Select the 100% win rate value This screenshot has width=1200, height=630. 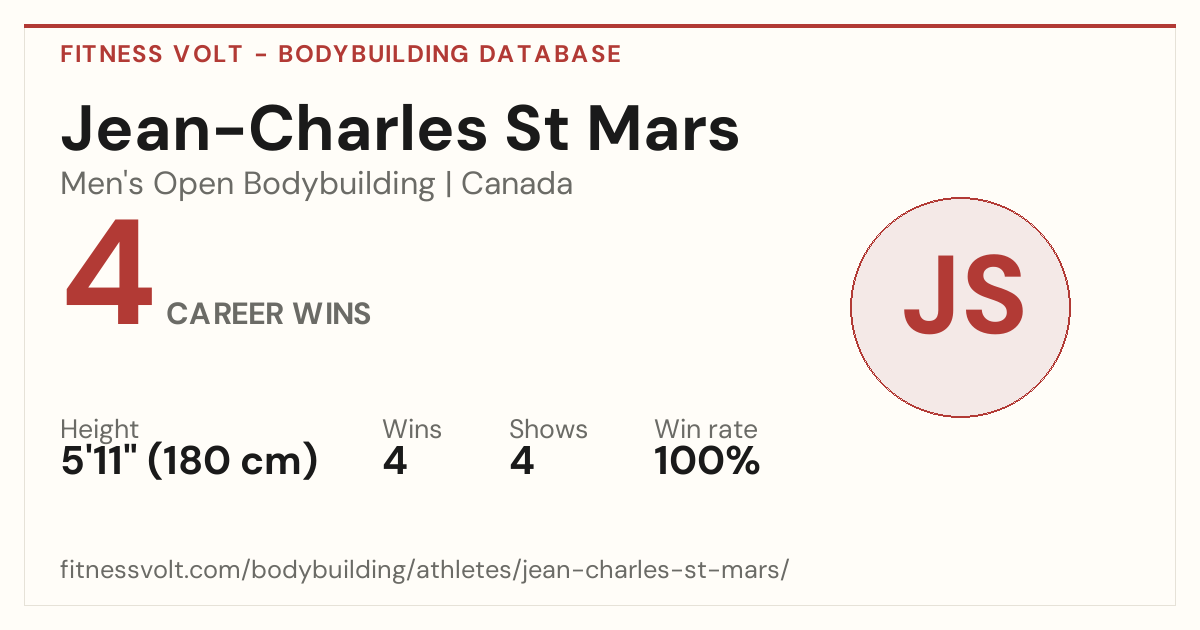(x=707, y=461)
